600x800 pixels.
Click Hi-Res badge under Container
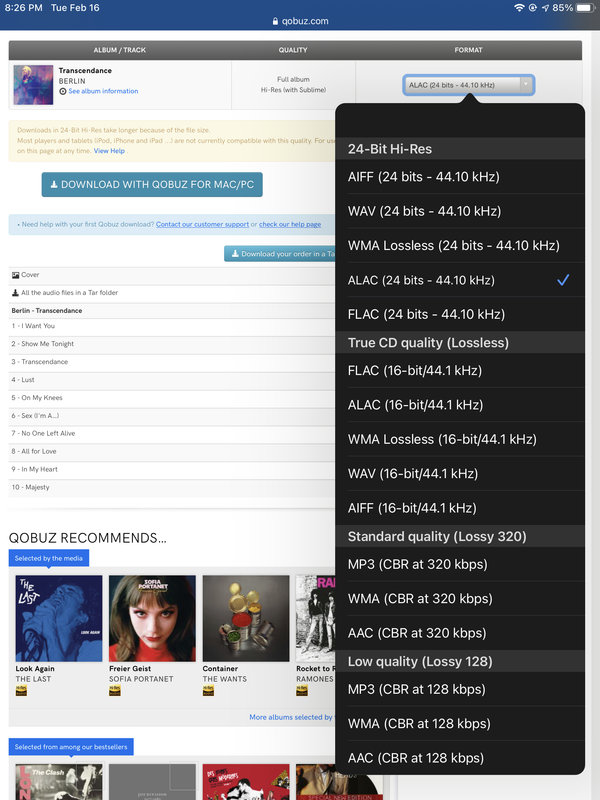(209, 691)
